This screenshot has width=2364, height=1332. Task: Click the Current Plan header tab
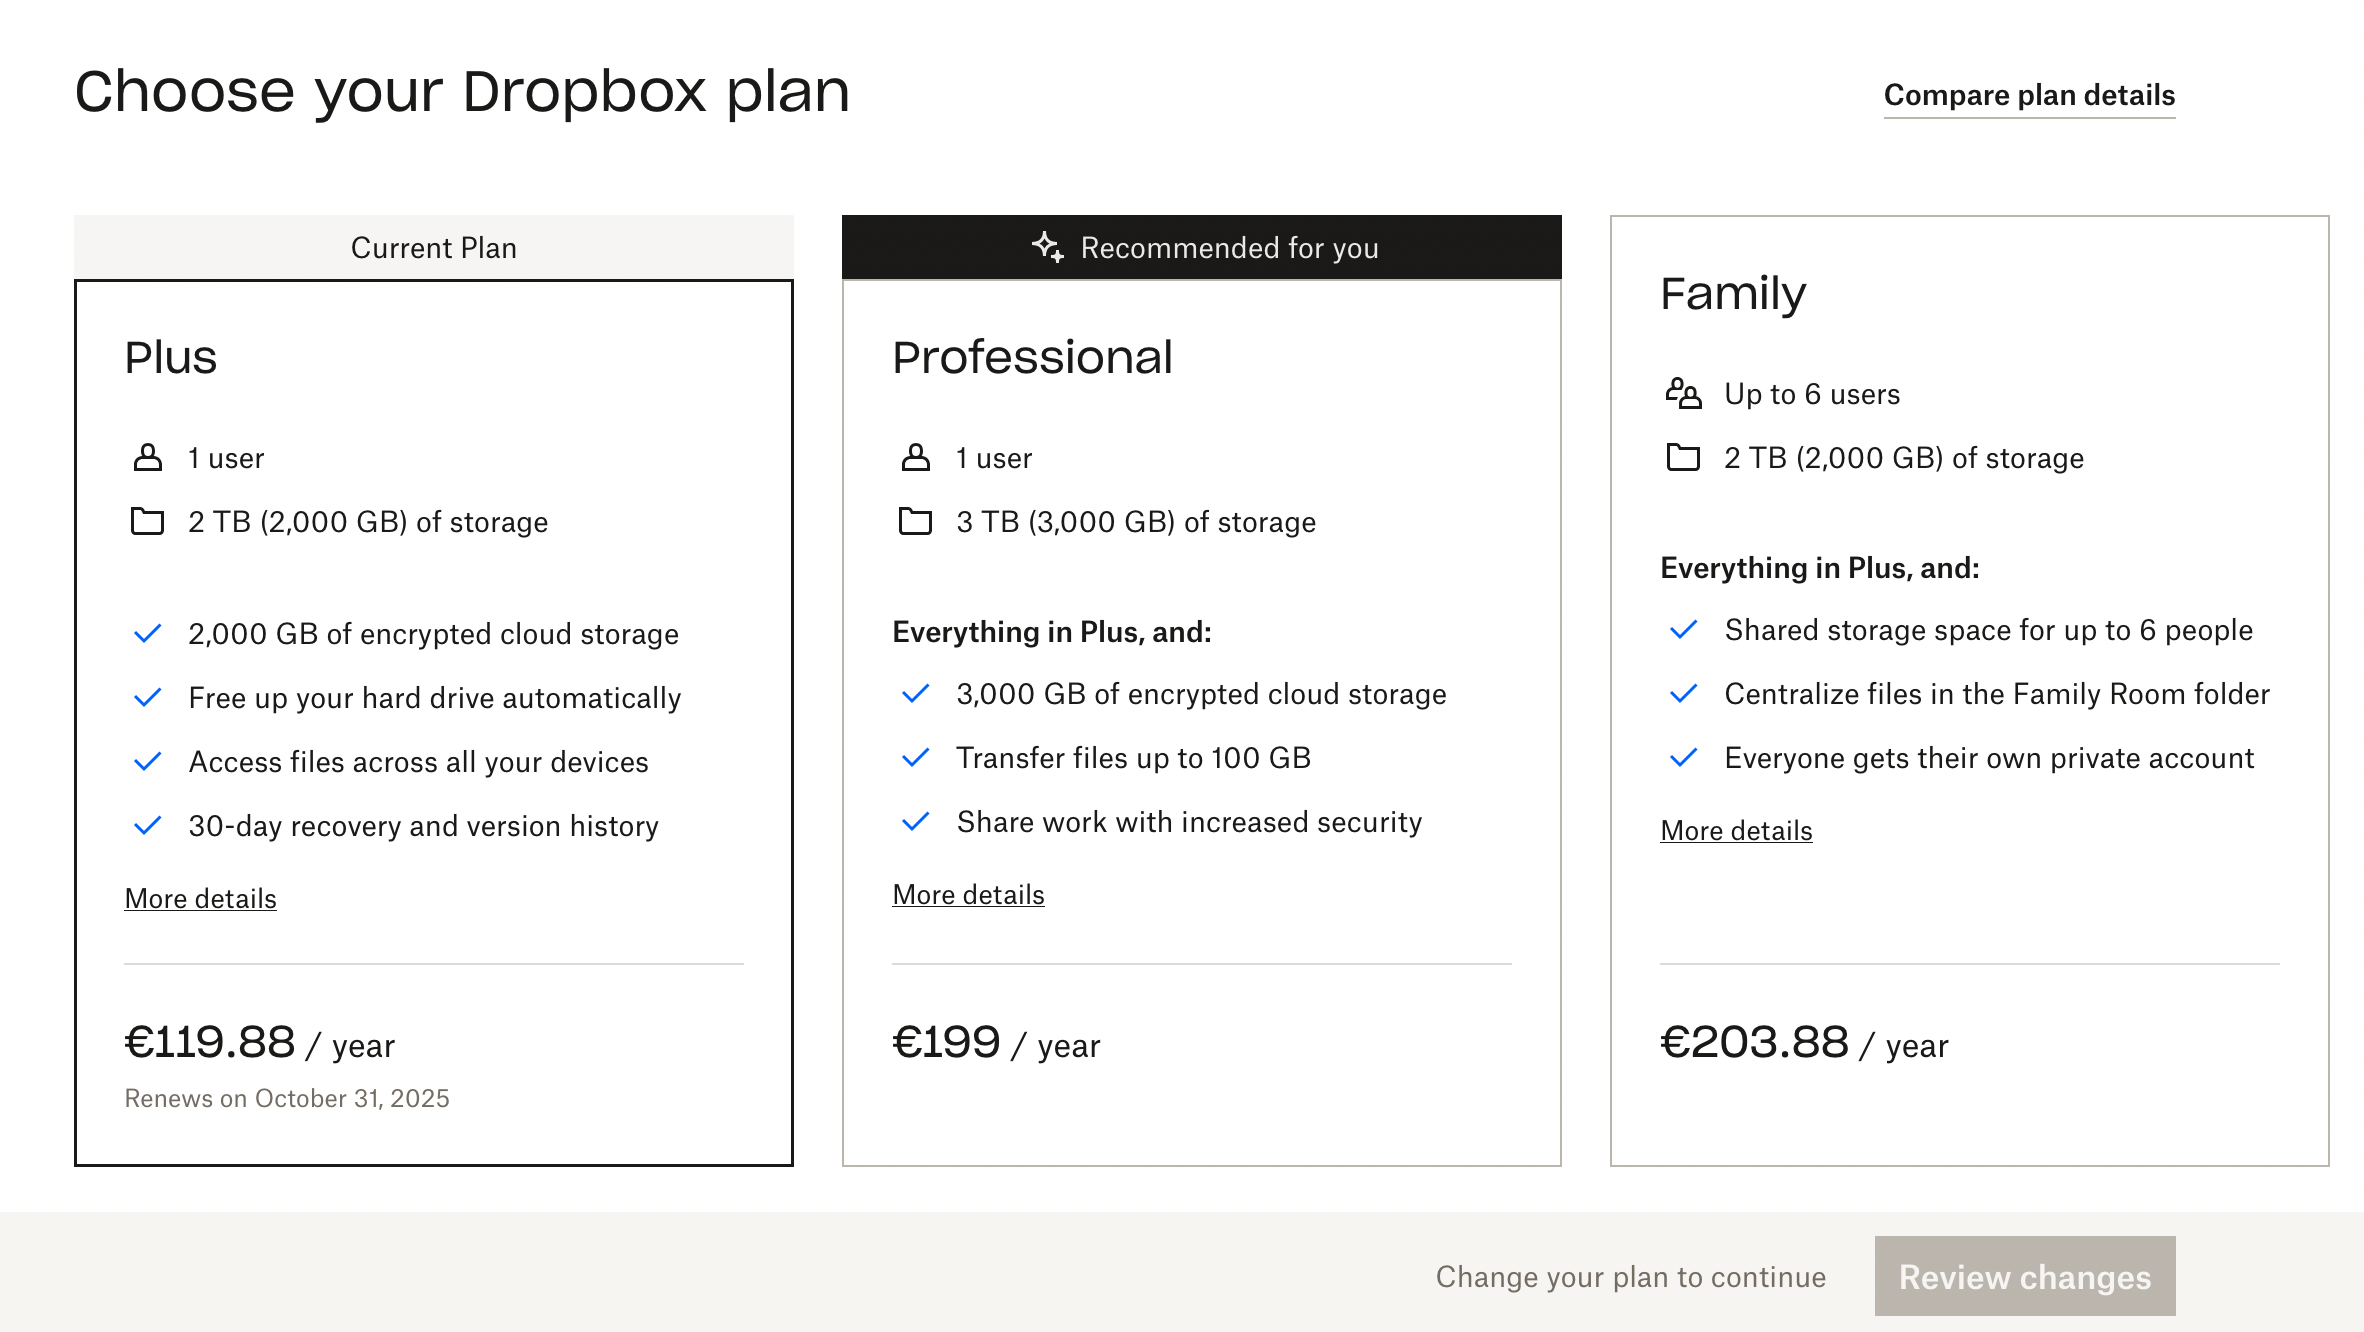tap(434, 248)
